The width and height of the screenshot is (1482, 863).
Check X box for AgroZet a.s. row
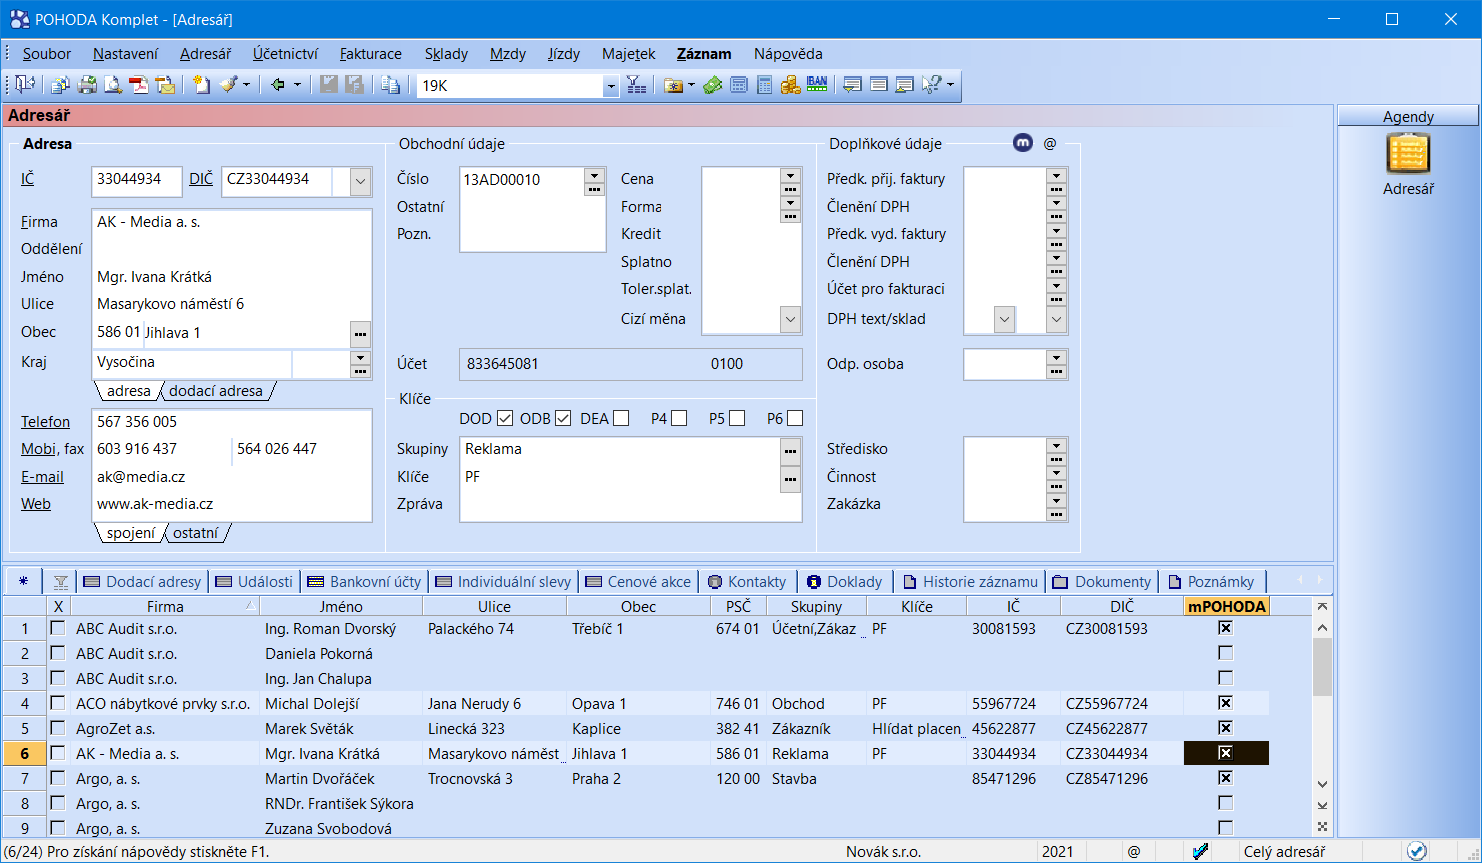pyautogui.click(x=58, y=728)
